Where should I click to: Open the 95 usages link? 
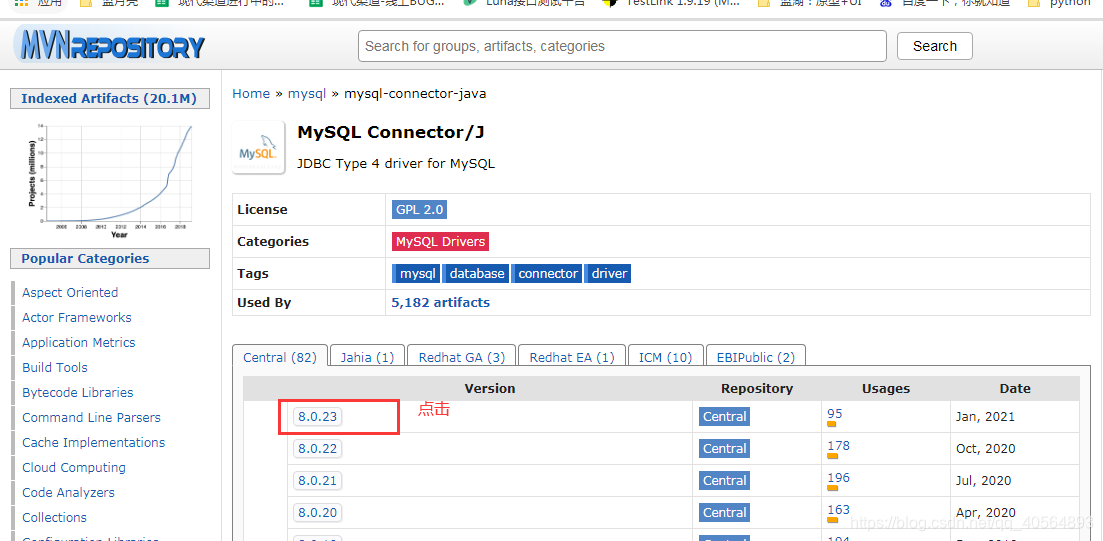pos(834,414)
